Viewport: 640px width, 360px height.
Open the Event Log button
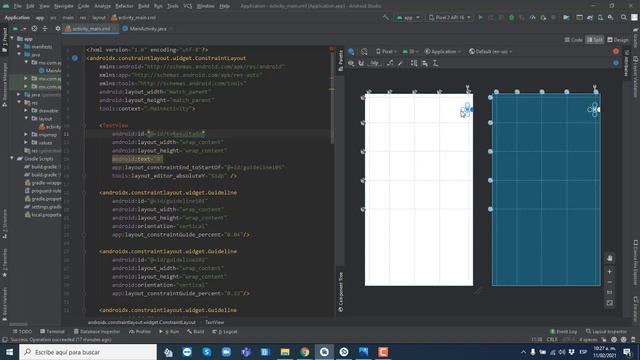click(x=563, y=331)
